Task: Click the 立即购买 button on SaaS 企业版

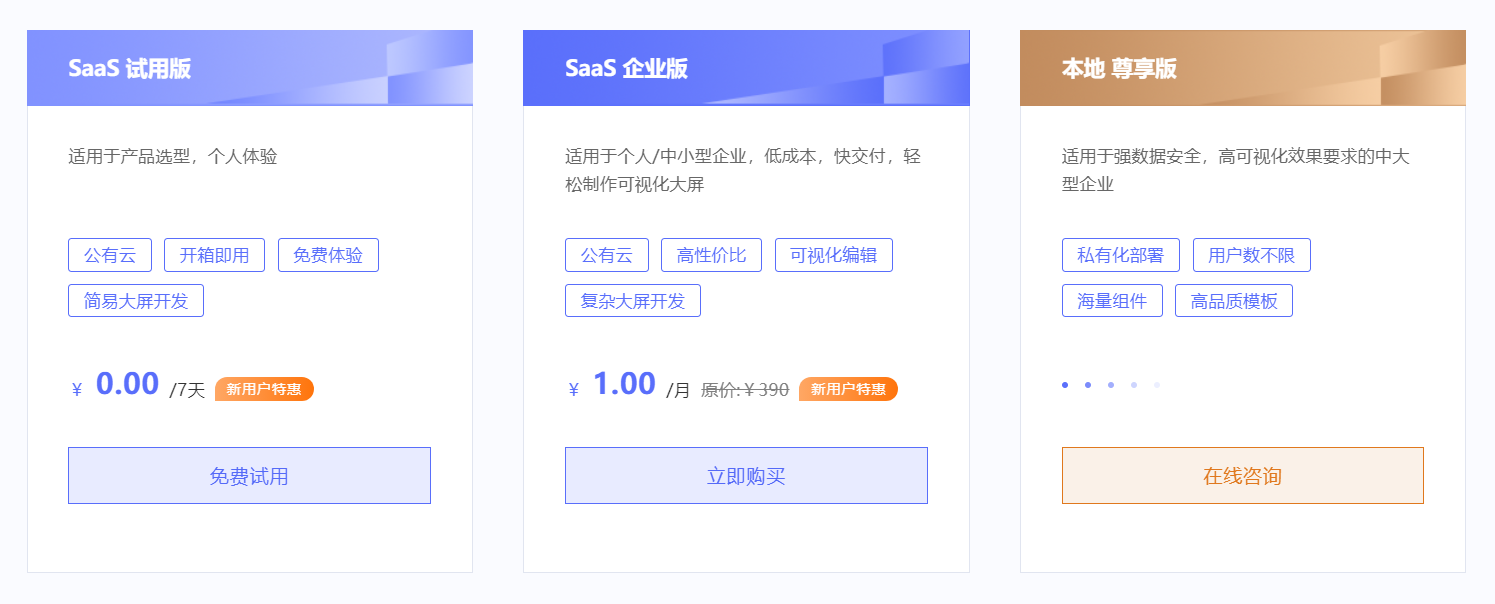Action: pyautogui.click(x=746, y=475)
